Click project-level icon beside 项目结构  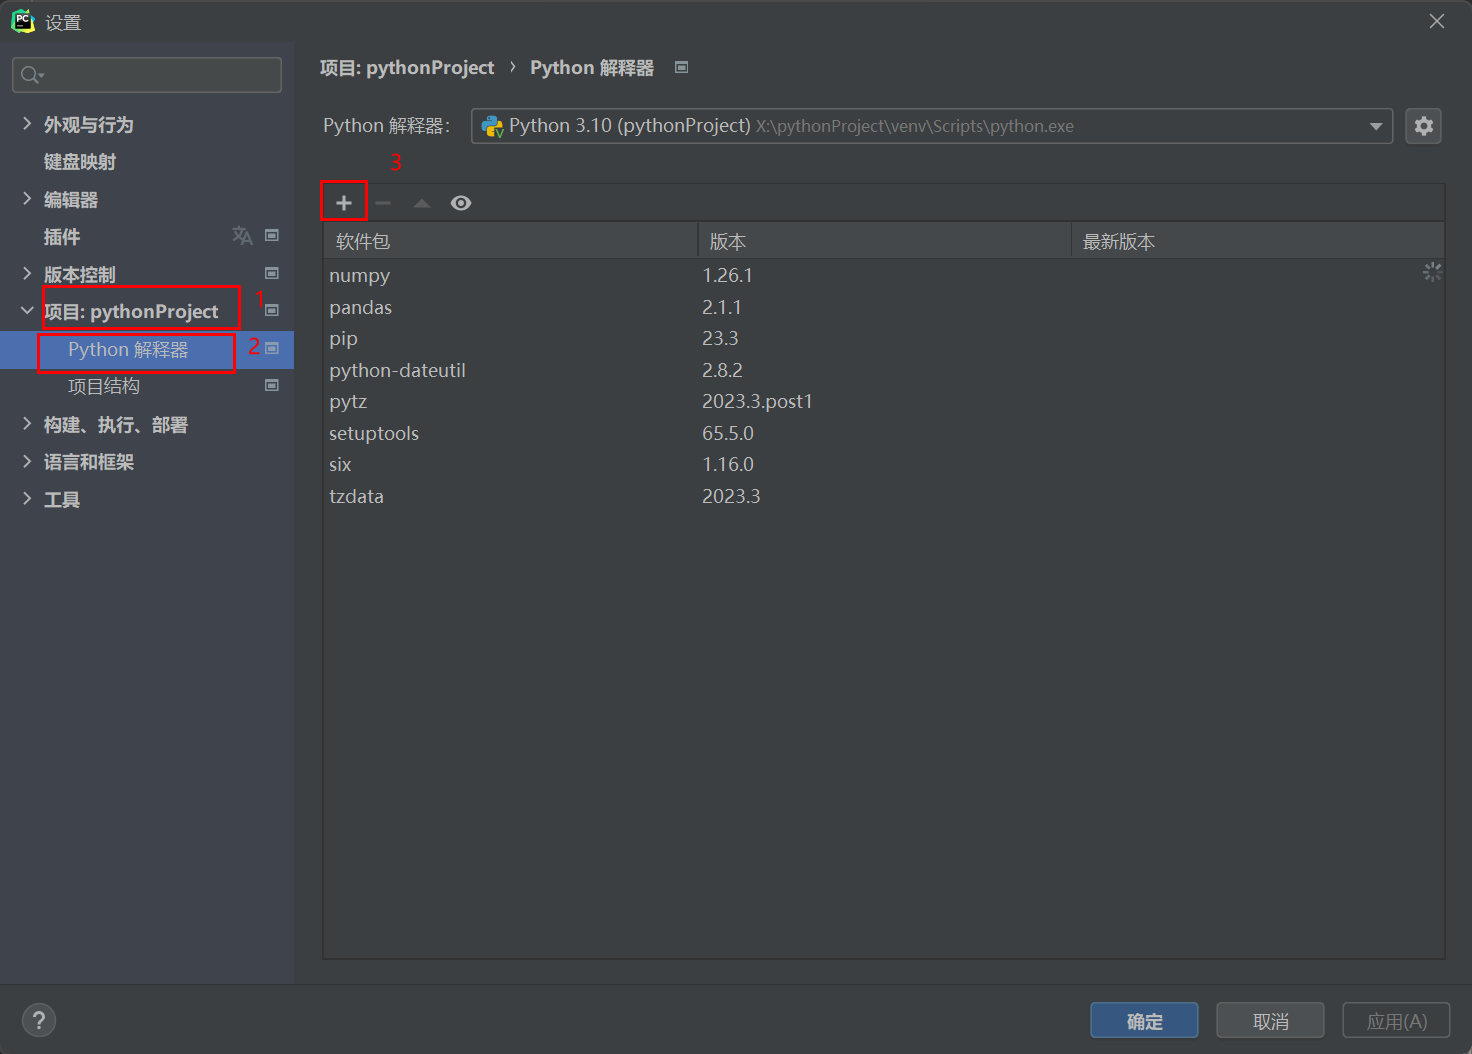(272, 385)
